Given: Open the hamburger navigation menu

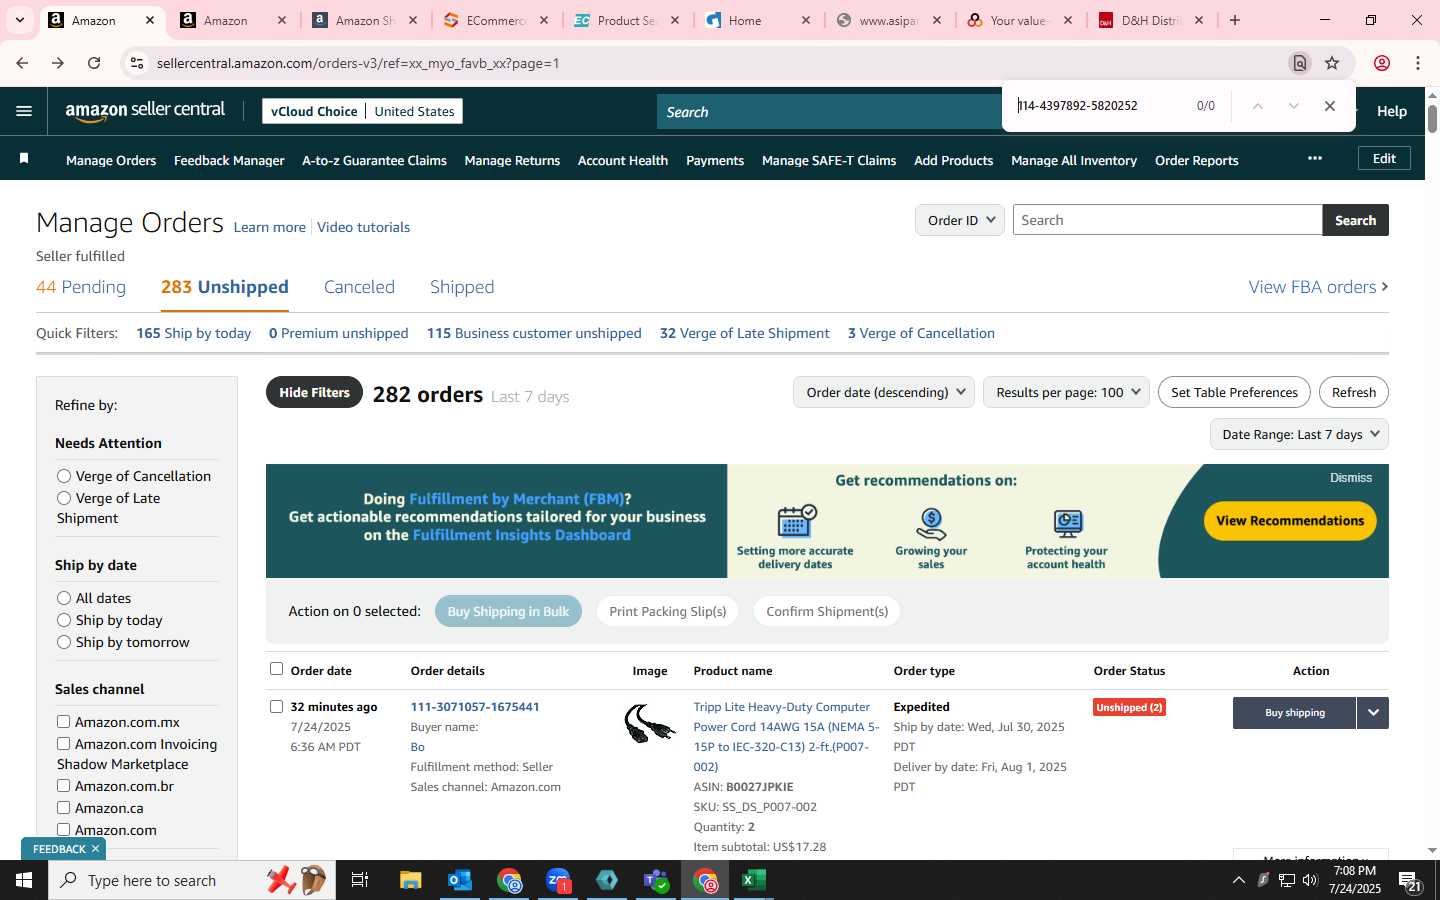Looking at the screenshot, I should [x=24, y=111].
